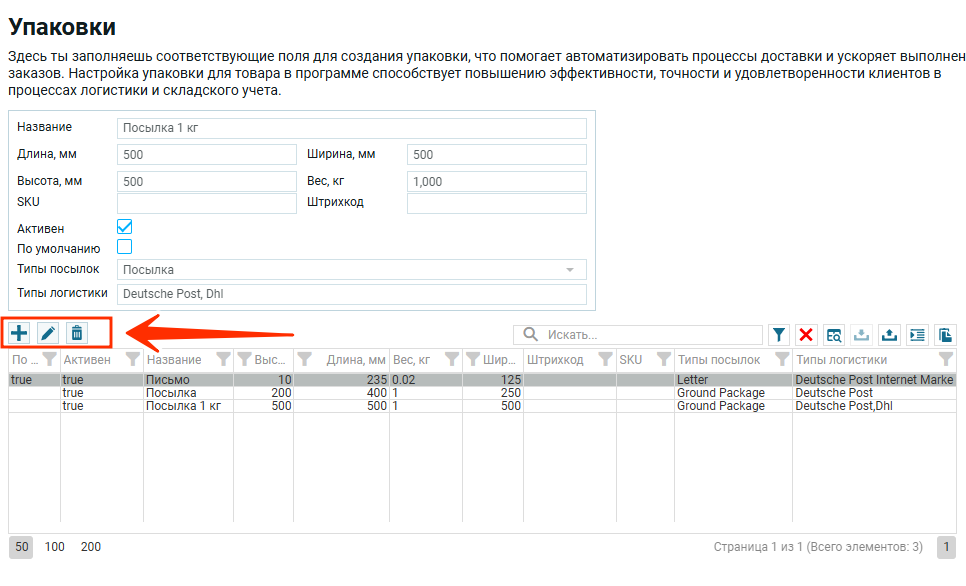Viewport: 966px width, 586px height.
Task: Click the upload export icon in toolbar
Action: pyautogui.click(x=889, y=335)
